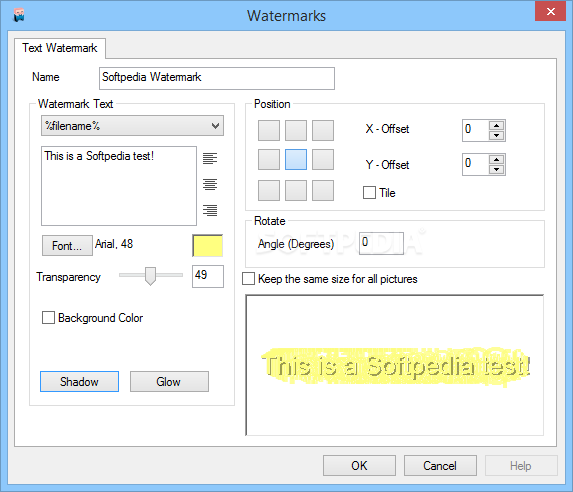573x492 pixels.
Task: Click the Name field with Softpedia Watermark
Action: tap(217, 78)
